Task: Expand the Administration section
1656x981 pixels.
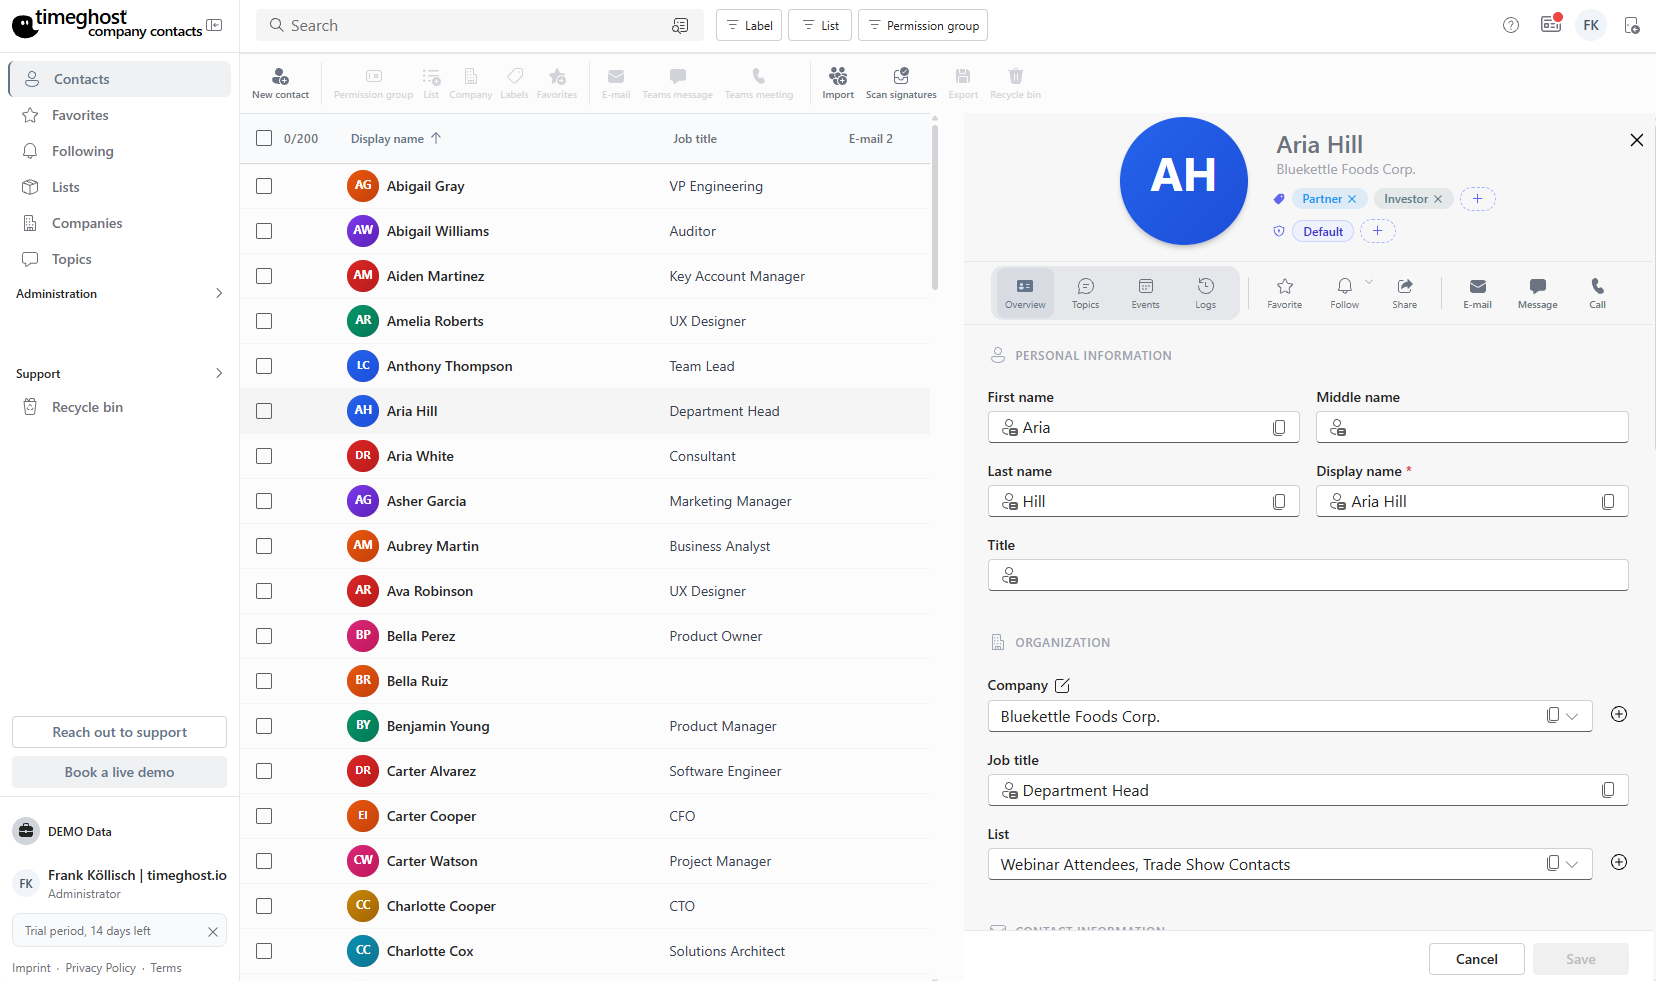Action: [119, 294]
